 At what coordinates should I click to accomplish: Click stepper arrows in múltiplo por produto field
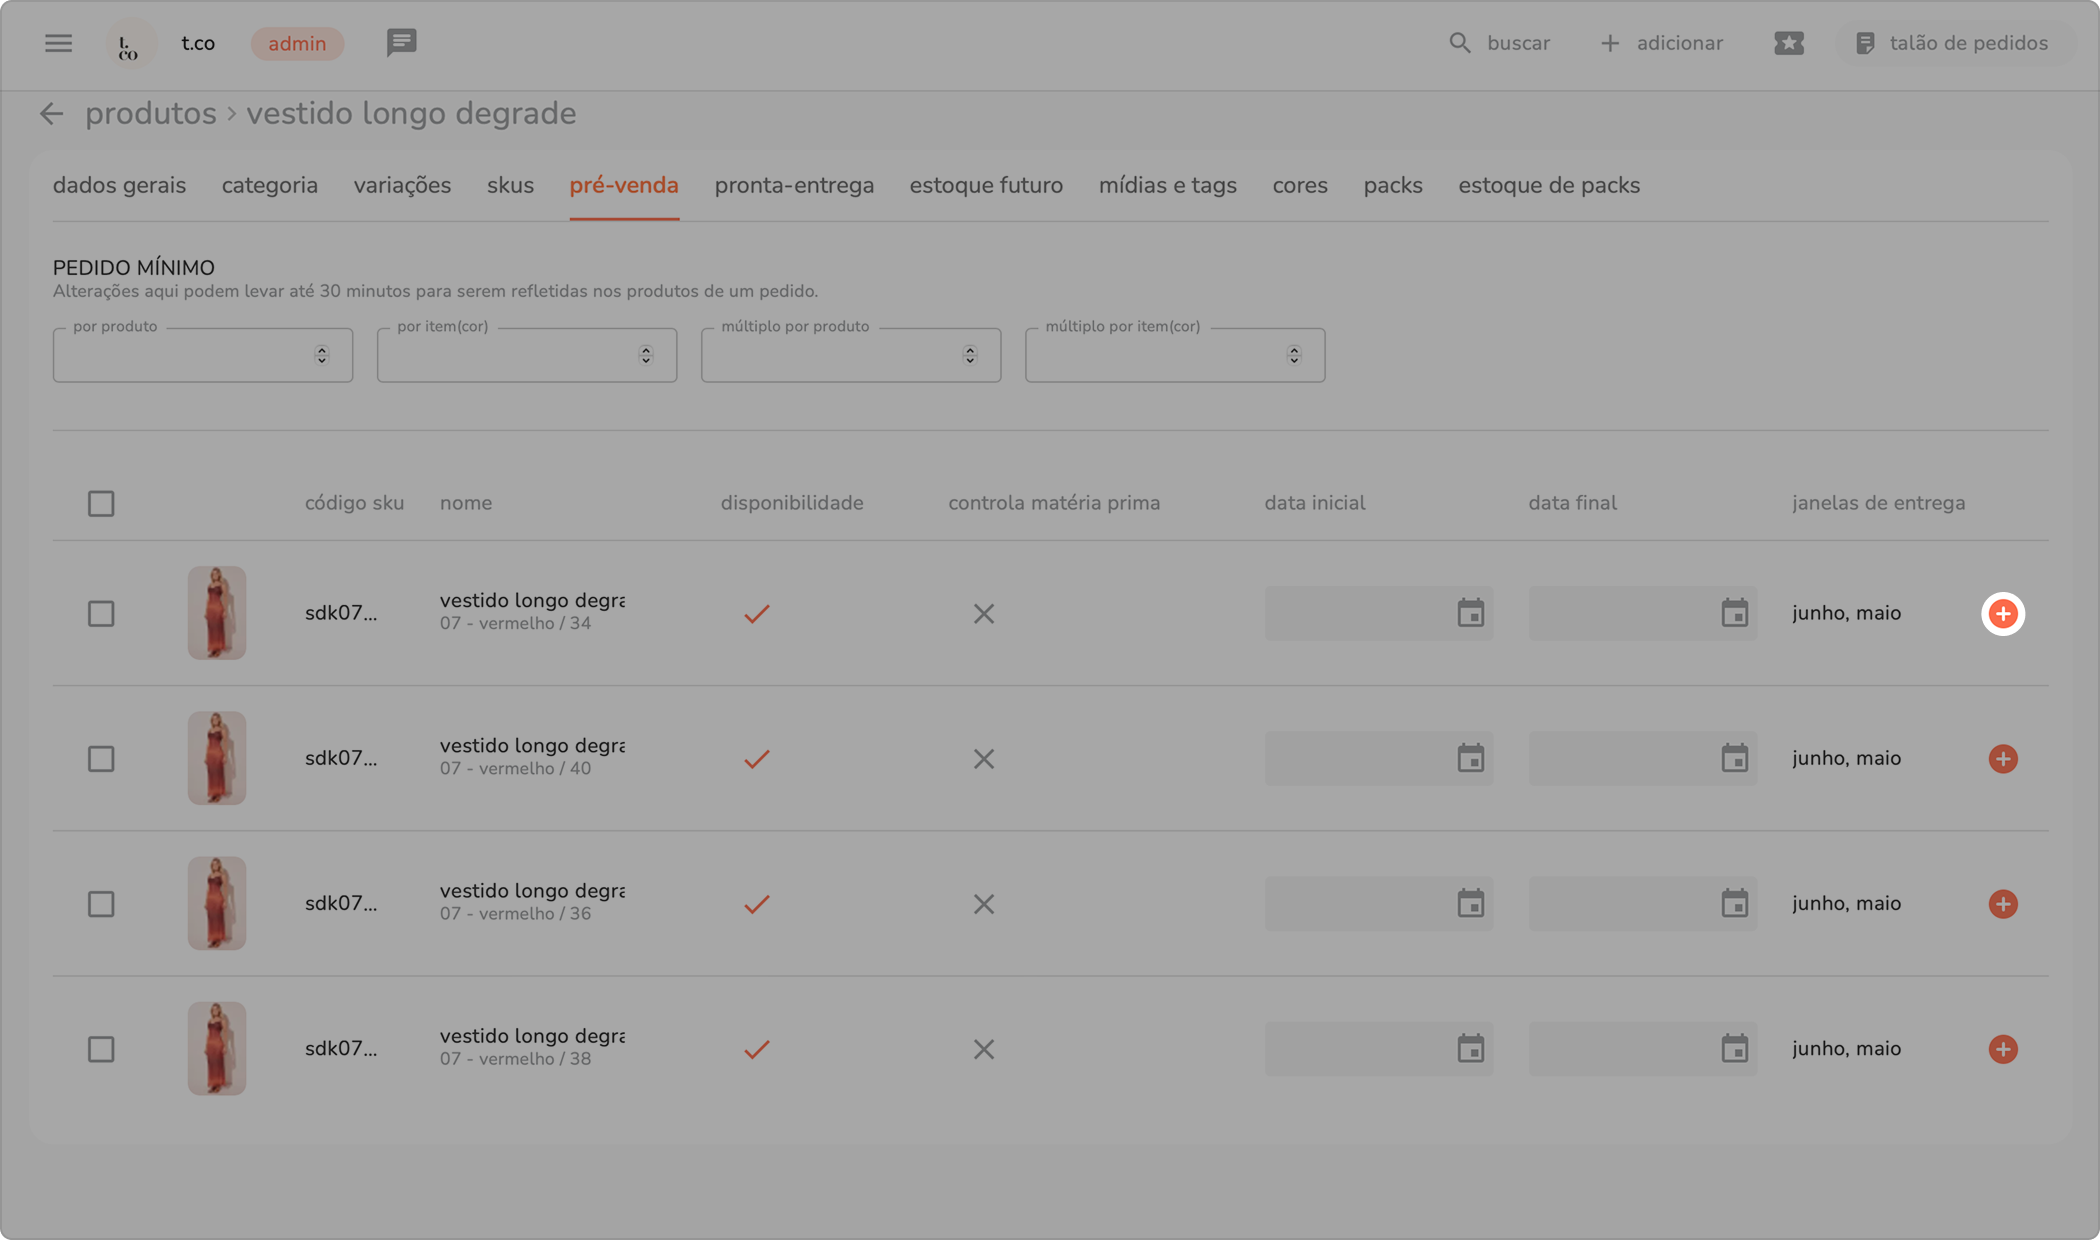click(x=969, y=355)
